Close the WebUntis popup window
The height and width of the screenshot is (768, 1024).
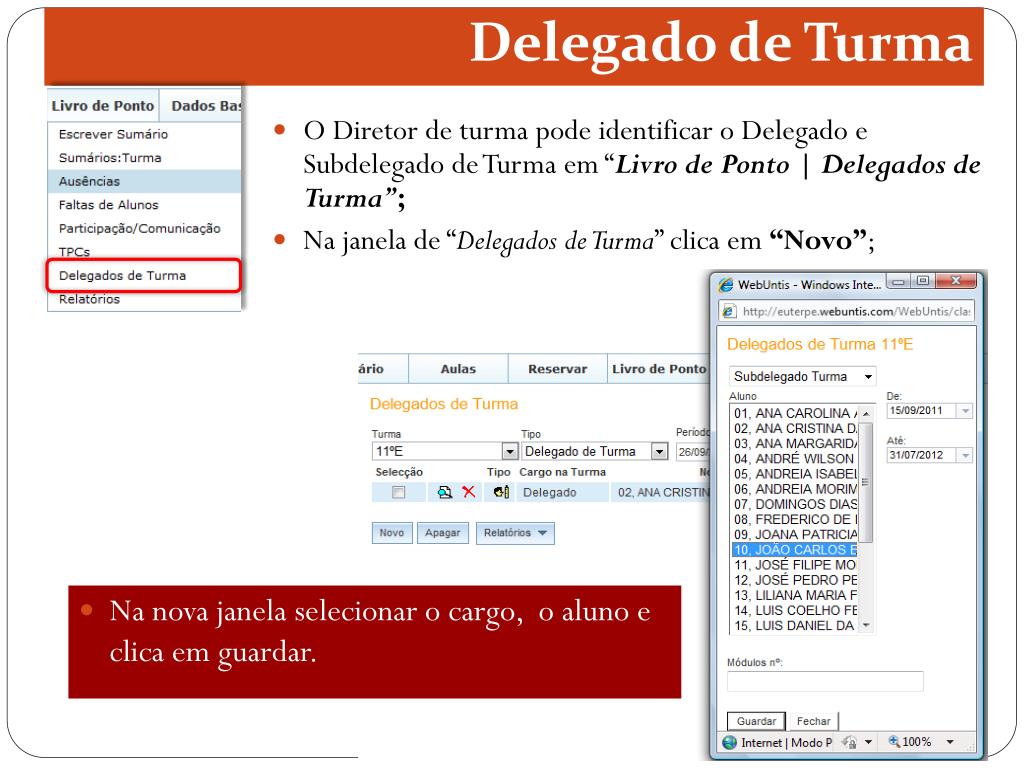click(955, 281)
